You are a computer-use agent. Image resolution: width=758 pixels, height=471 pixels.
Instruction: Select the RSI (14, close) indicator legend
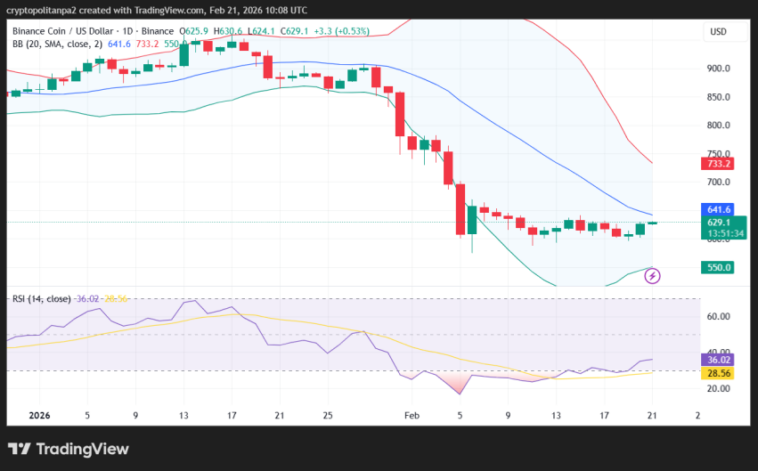(42, 298)
